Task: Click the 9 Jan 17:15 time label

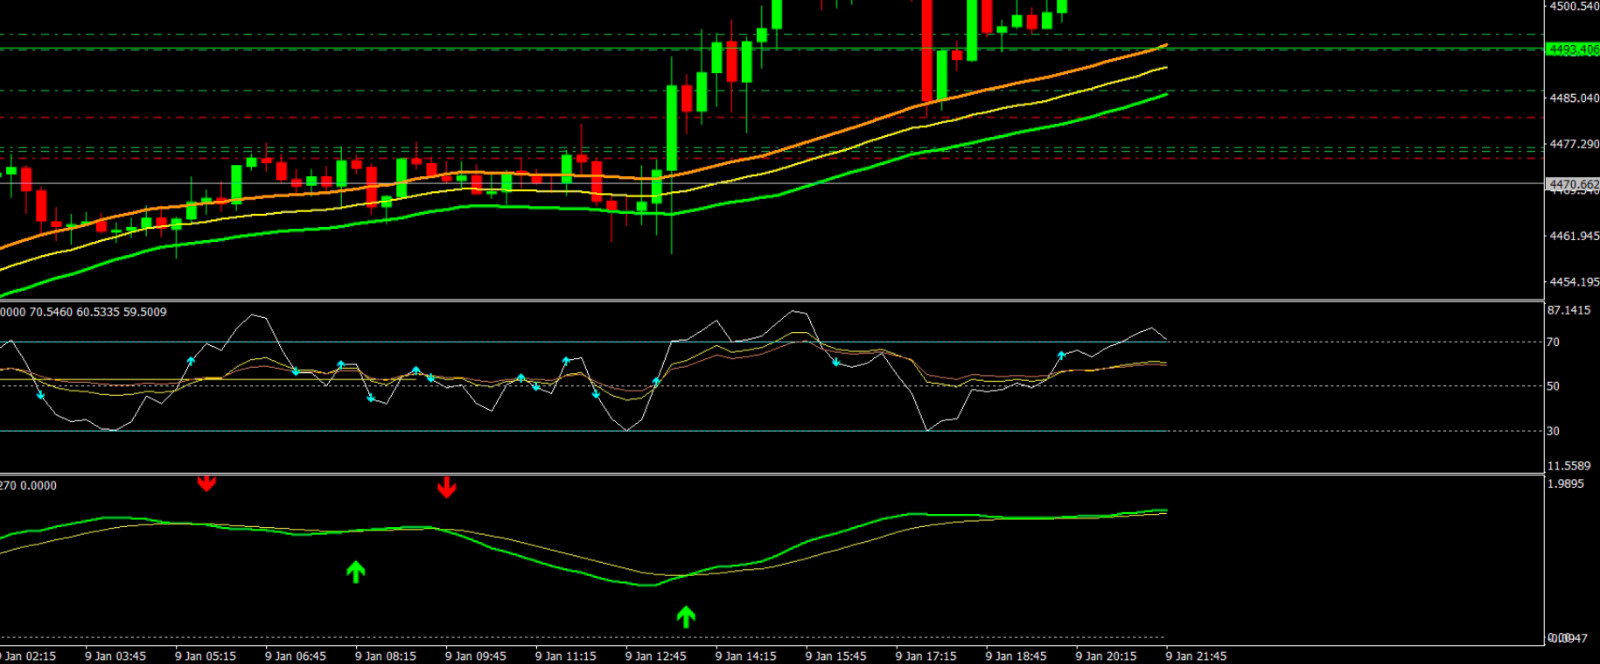Action: [925, 657]
